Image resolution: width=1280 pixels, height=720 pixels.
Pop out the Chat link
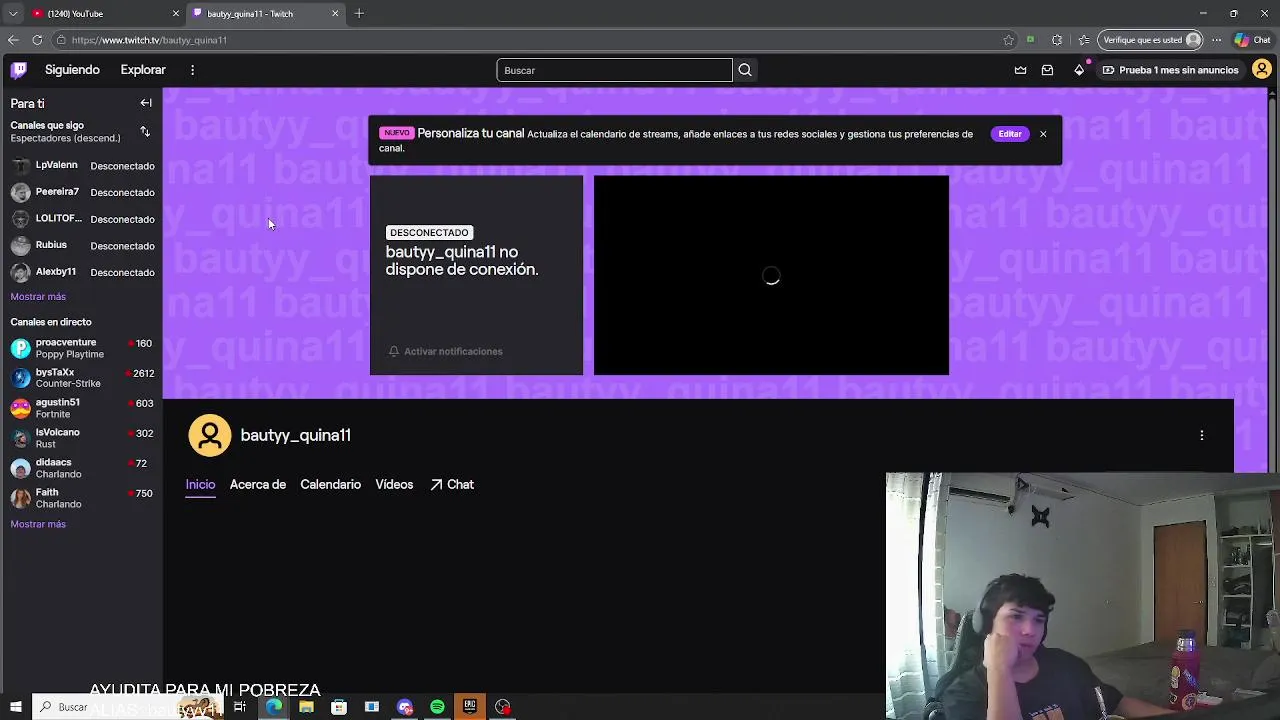tap(452, 484)
